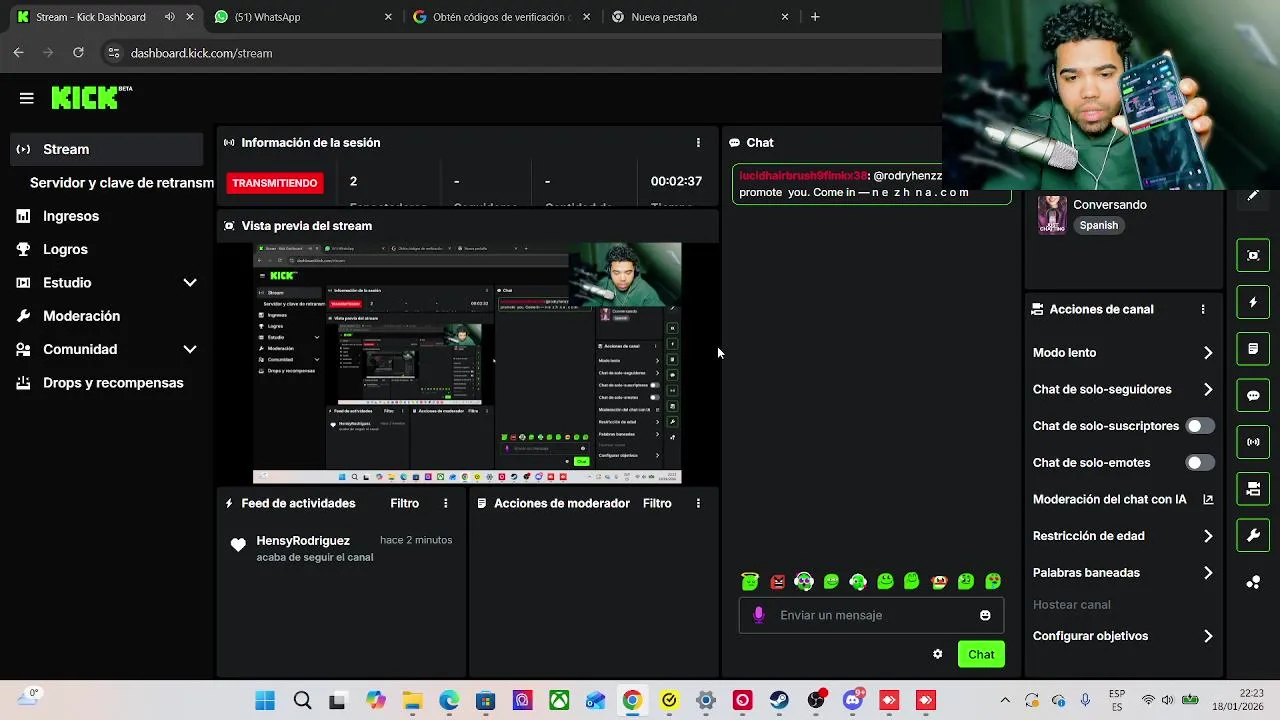1280x720 pixels.
Task: Open the emoji picker in message box
Action: click(x=985, y=615)
